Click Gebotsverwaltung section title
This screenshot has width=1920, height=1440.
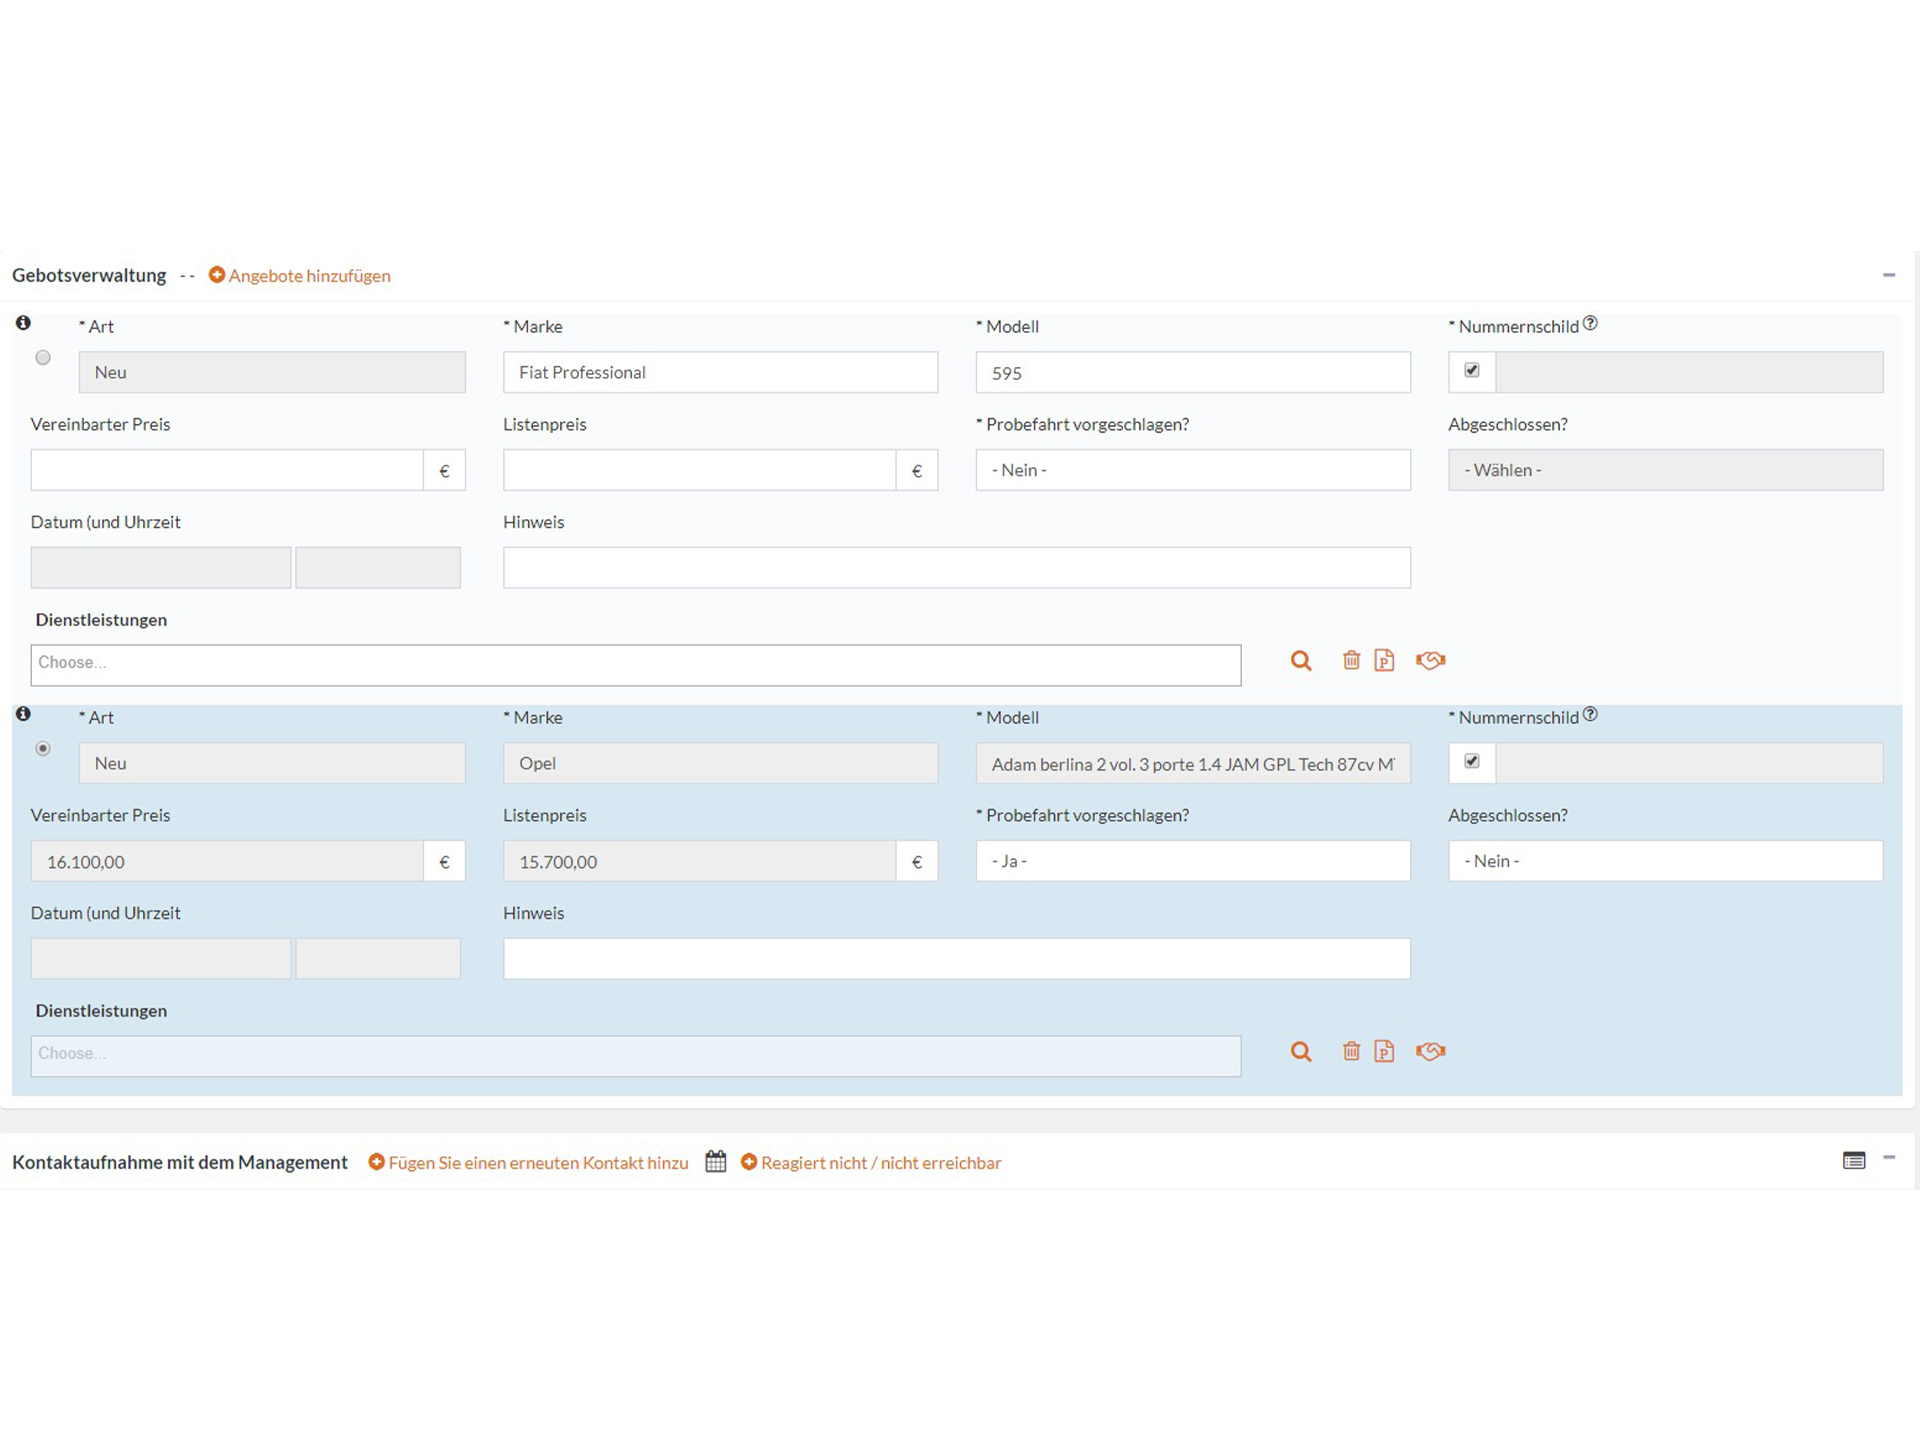89,276
